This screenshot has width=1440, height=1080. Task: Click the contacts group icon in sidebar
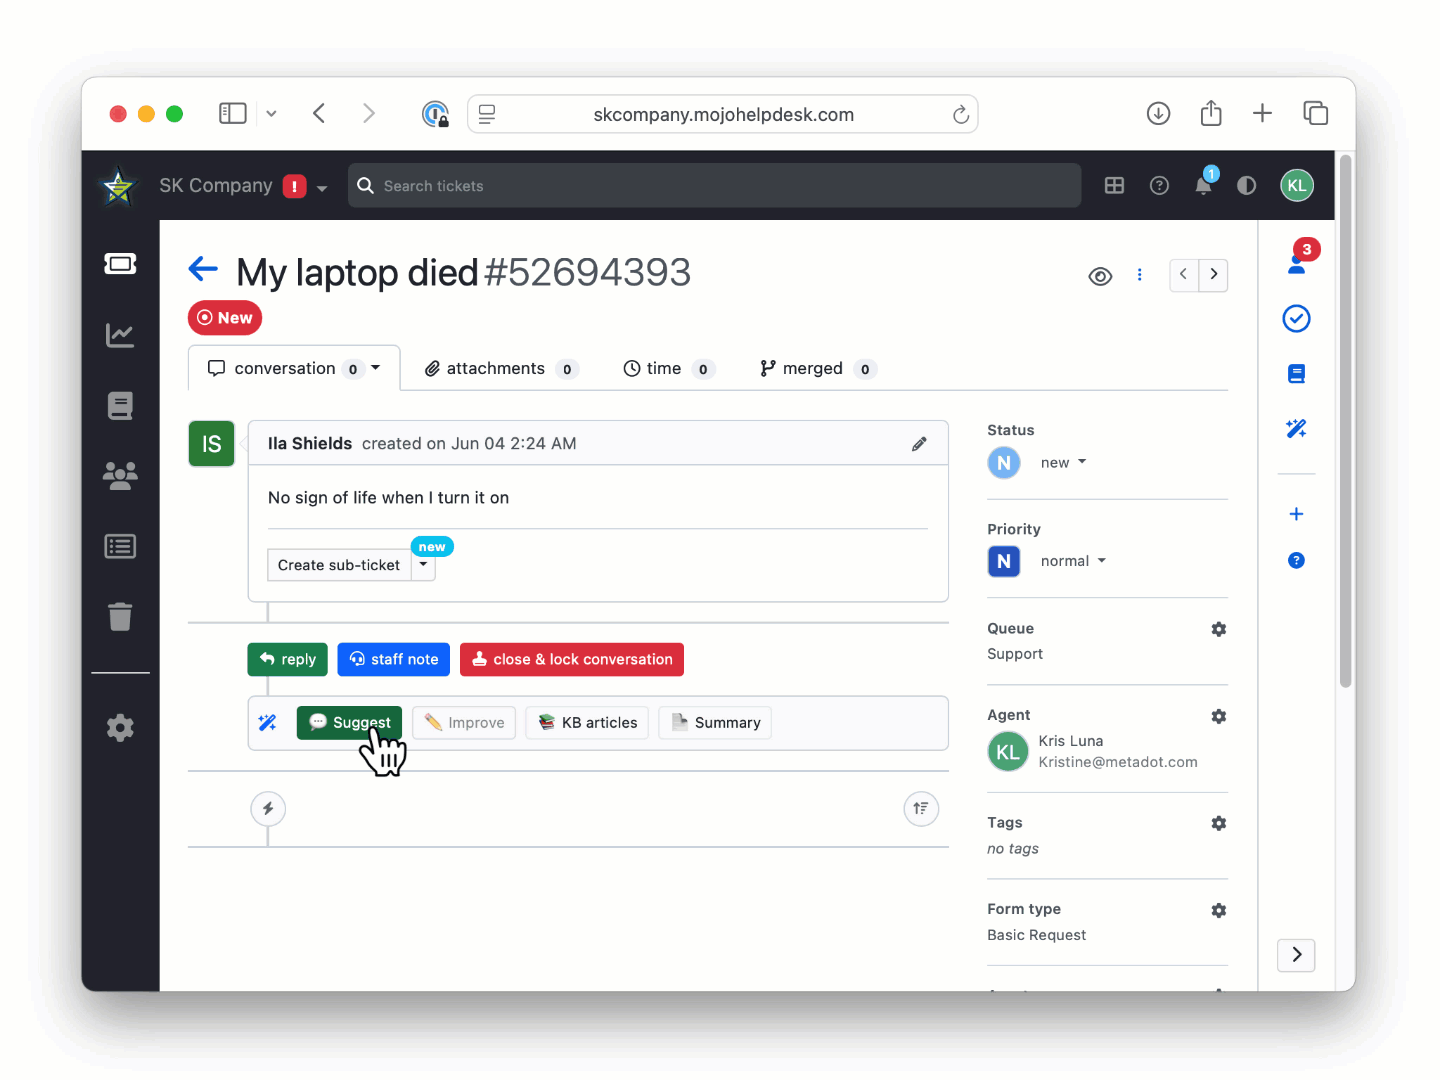click(x=120, y=476)
